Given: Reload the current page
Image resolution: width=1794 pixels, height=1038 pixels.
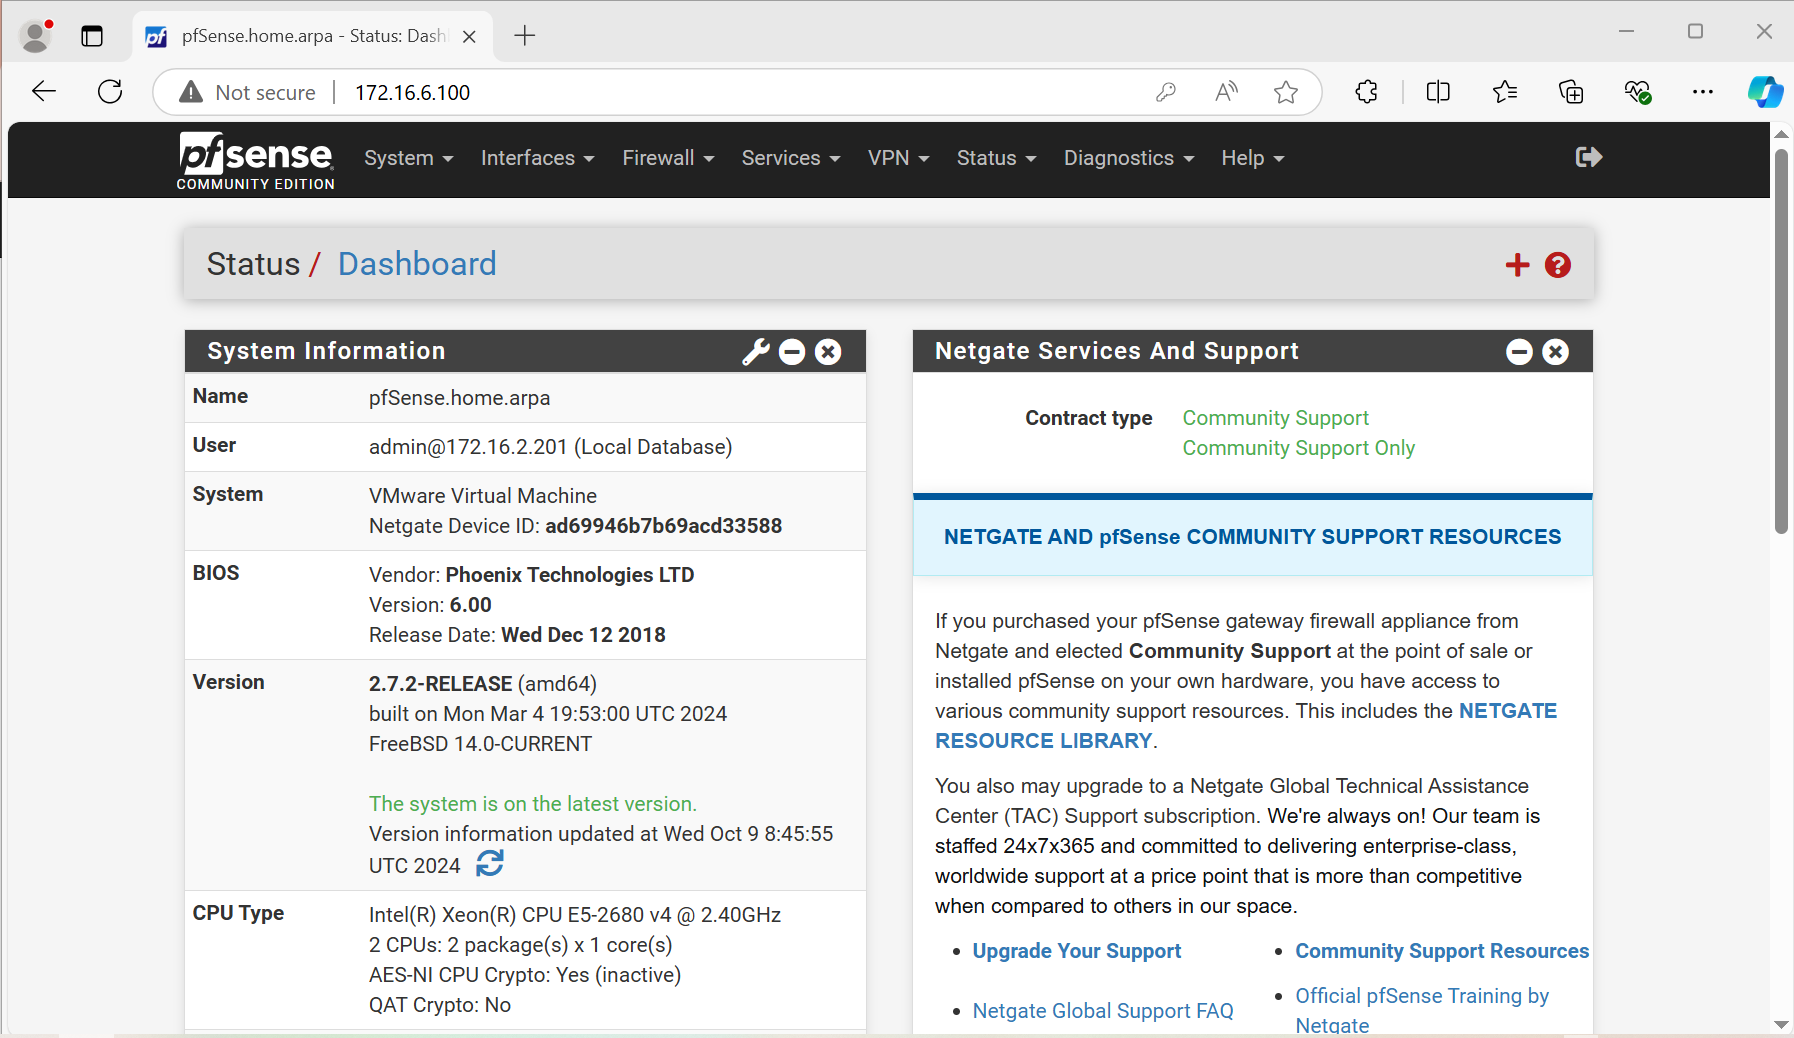Looking at the screenshot, I should (x=110, y=92).
